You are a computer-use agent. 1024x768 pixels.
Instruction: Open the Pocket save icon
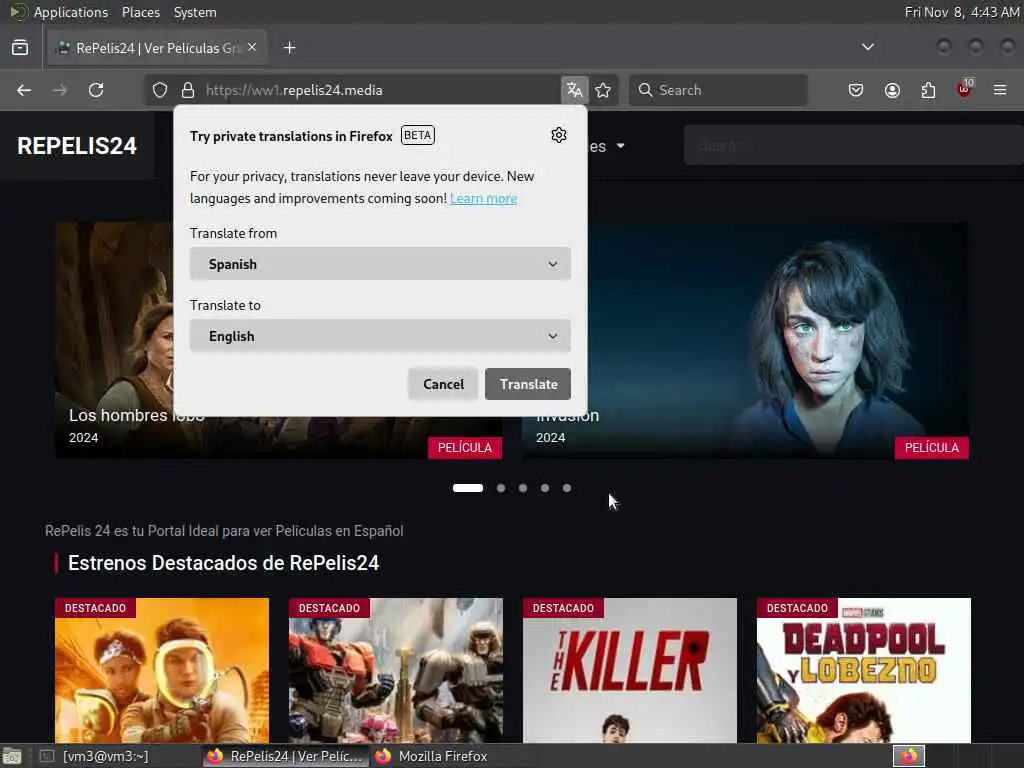click(x=856, y=90)
